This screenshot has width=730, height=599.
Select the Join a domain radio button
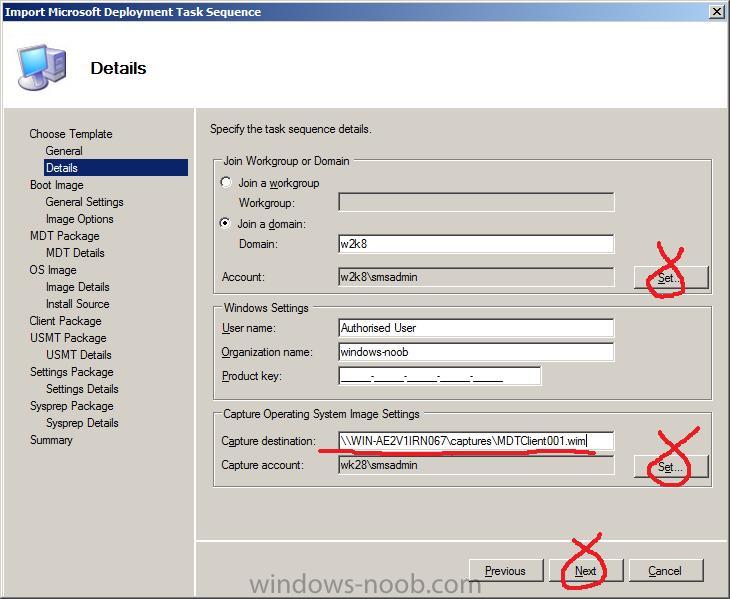pos(225,223)
